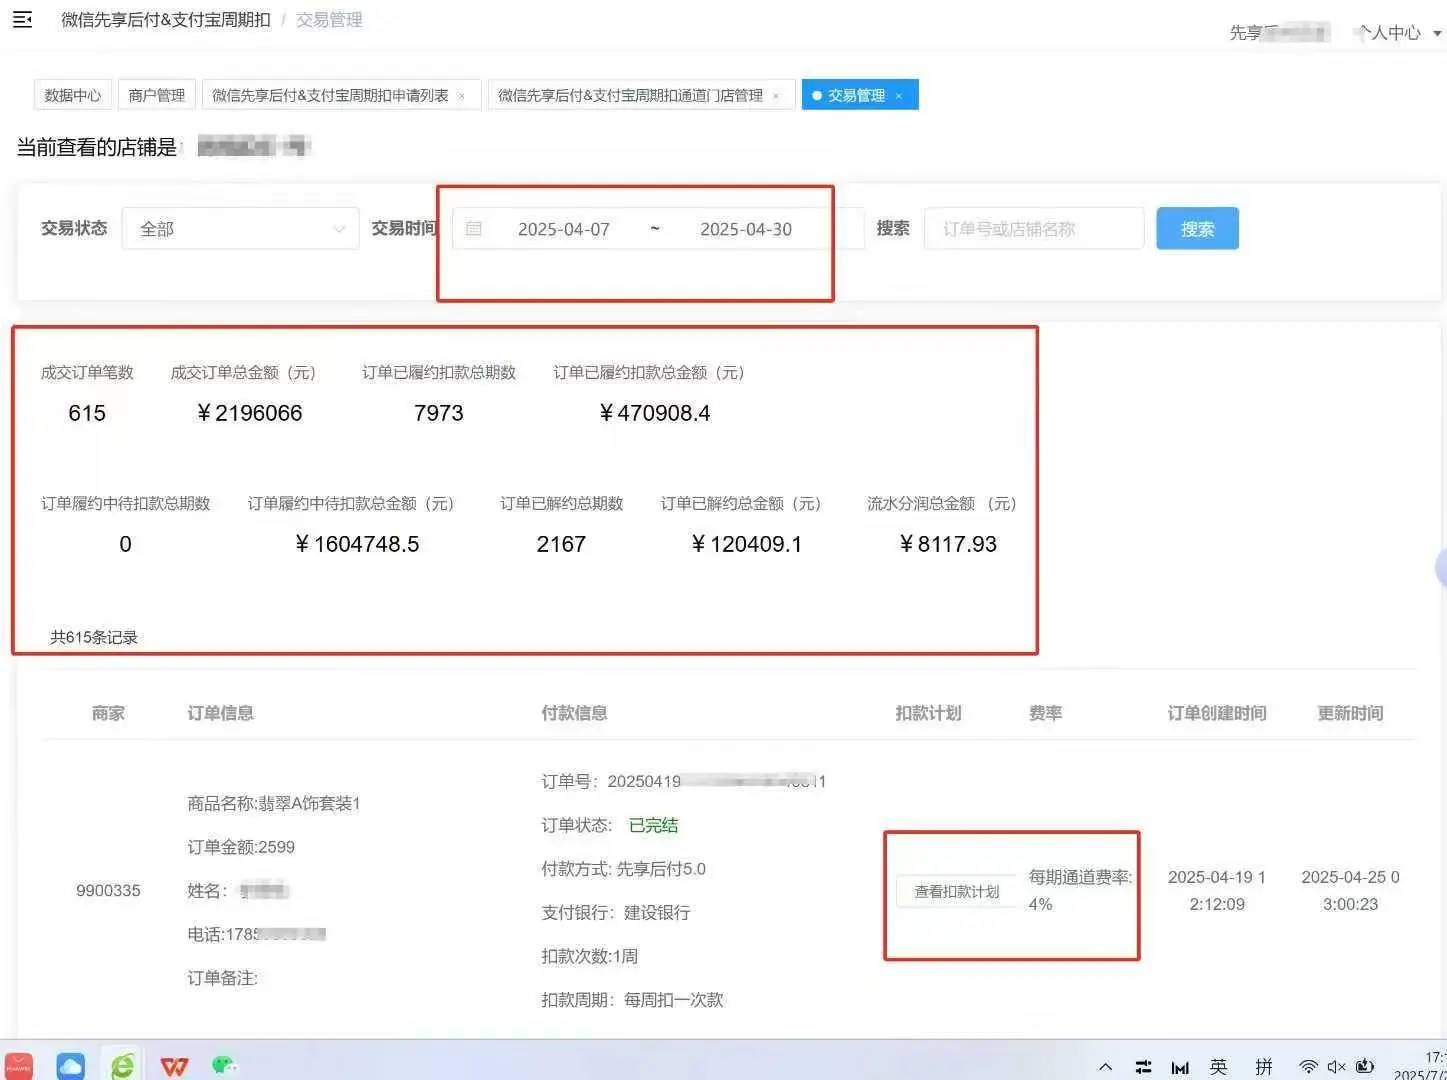Screen dimensions: 1447x1080
Task: Click the 扣款计划 column header
Action: pyautogui.click(x=928, y=713)
